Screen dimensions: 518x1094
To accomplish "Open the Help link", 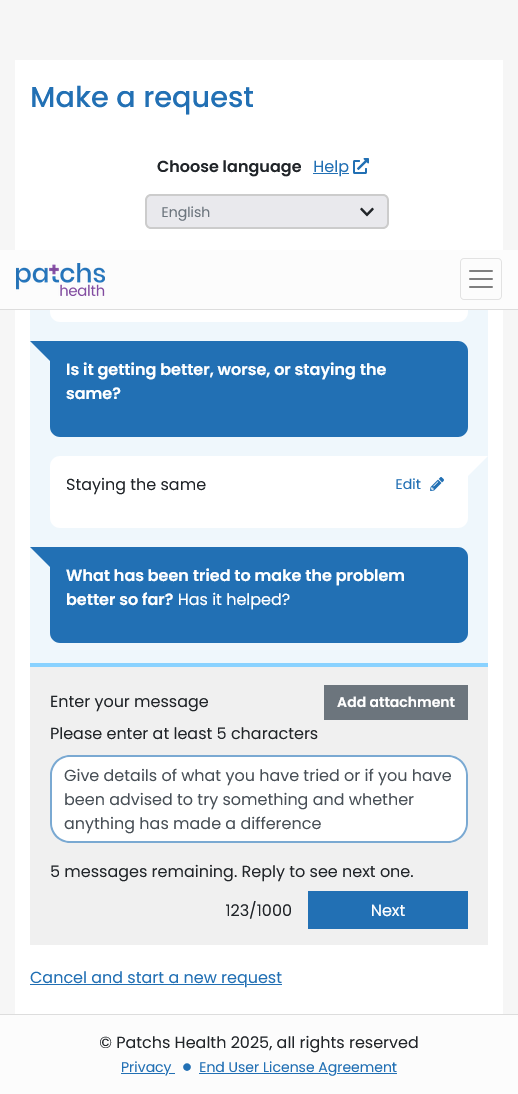I will [331, 167].
